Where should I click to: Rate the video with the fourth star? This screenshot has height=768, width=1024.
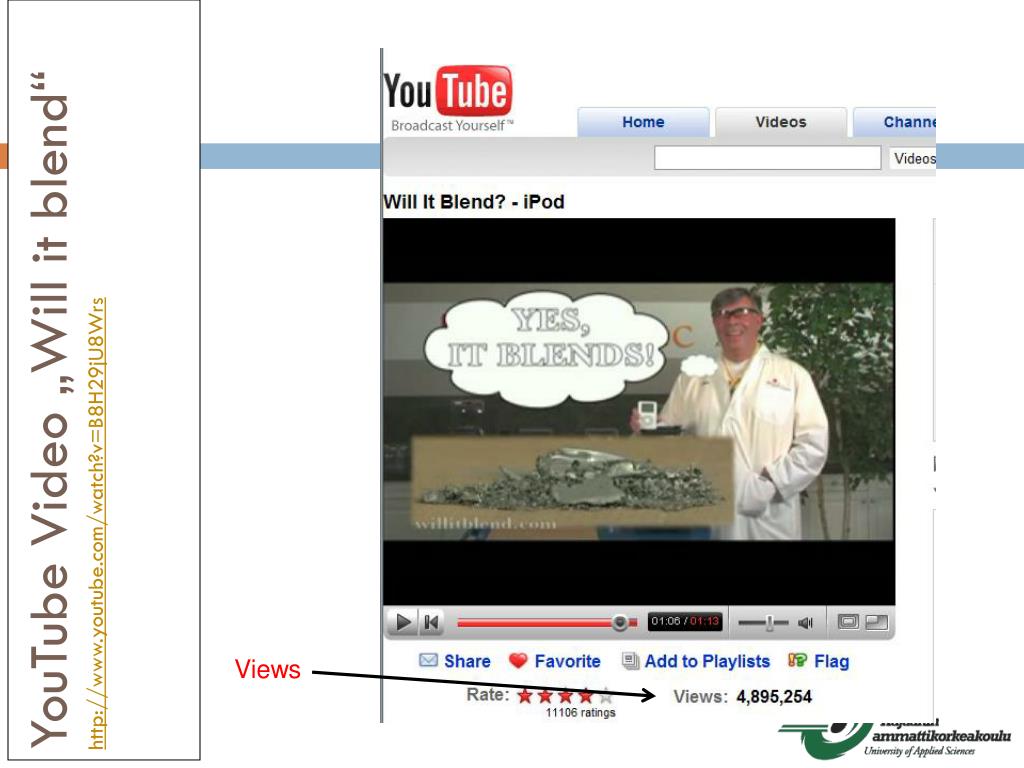(x=586, y=696)
